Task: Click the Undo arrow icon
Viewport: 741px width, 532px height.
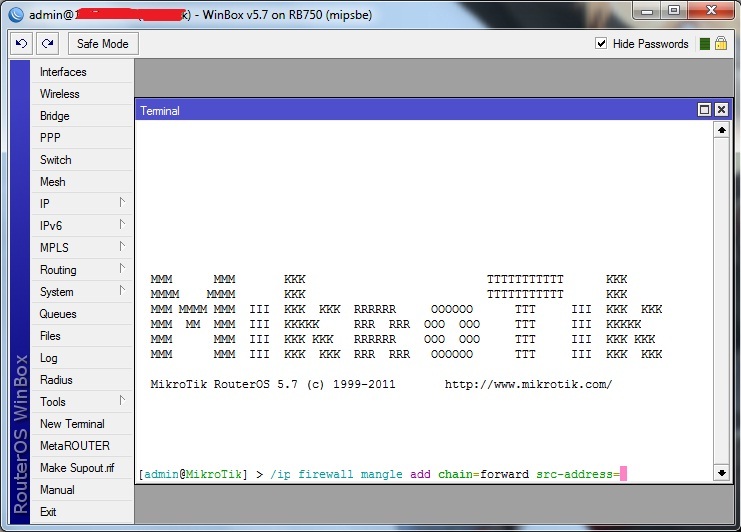Action: [x=21, y=44]
